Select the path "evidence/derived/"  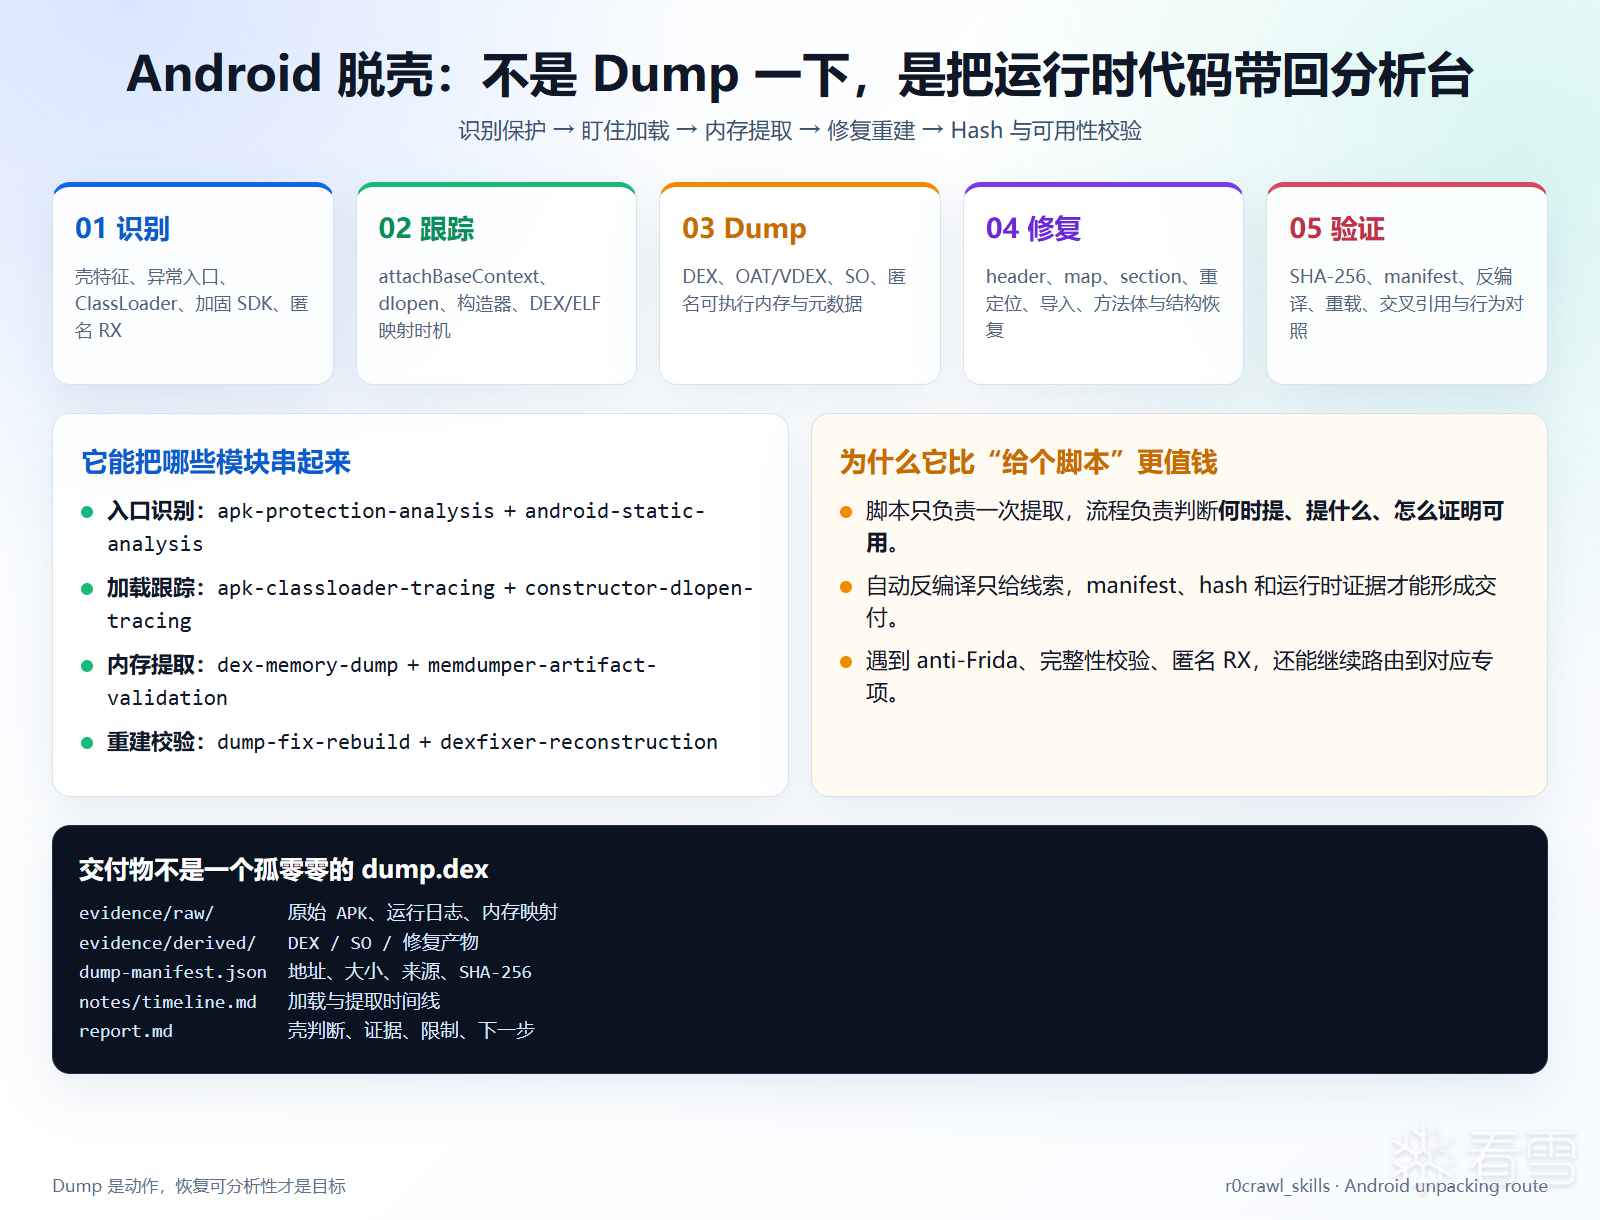click(x=167, y=943)
